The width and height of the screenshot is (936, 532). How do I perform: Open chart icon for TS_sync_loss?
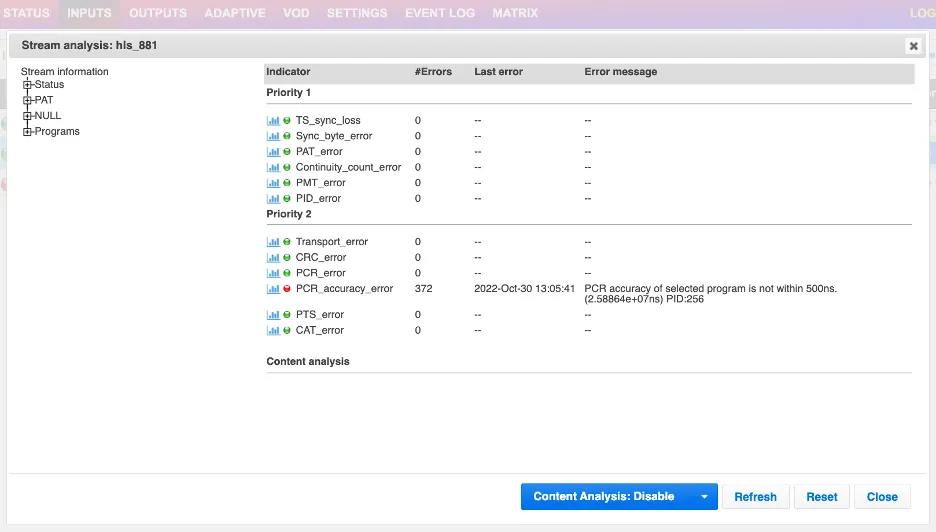[x=273, y=121]
